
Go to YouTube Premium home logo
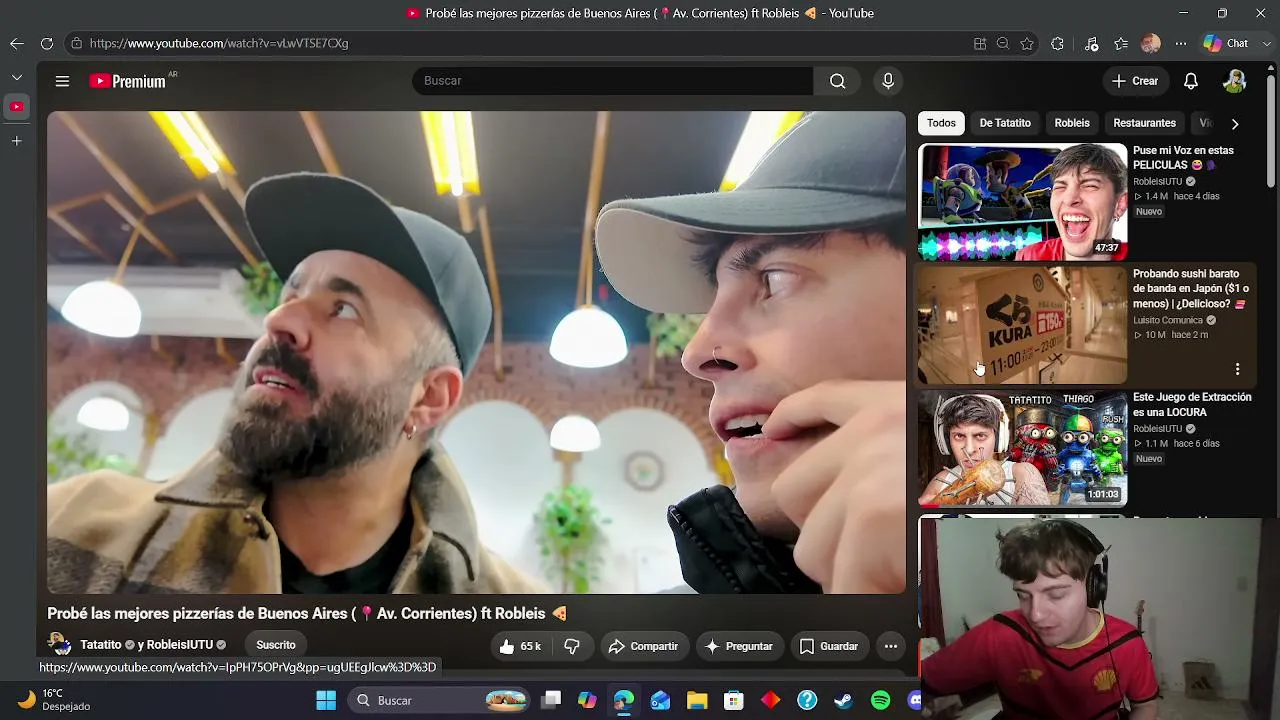click(128, 81)
